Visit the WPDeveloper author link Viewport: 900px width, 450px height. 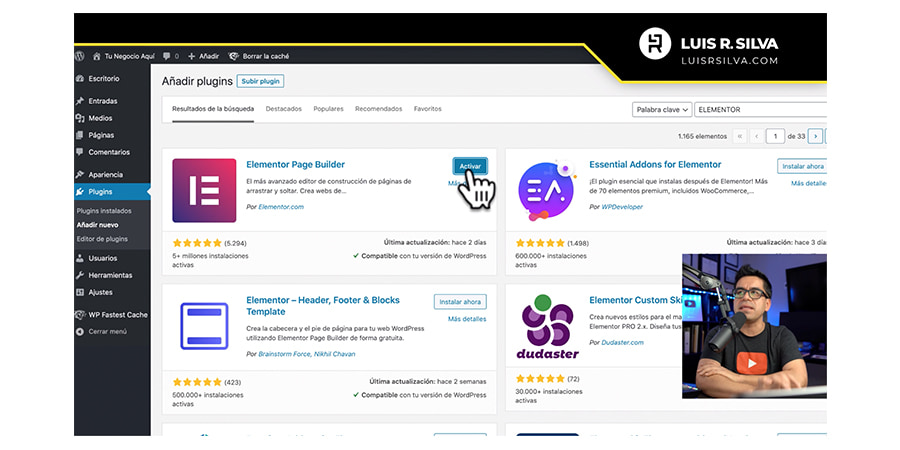(622, 207)
